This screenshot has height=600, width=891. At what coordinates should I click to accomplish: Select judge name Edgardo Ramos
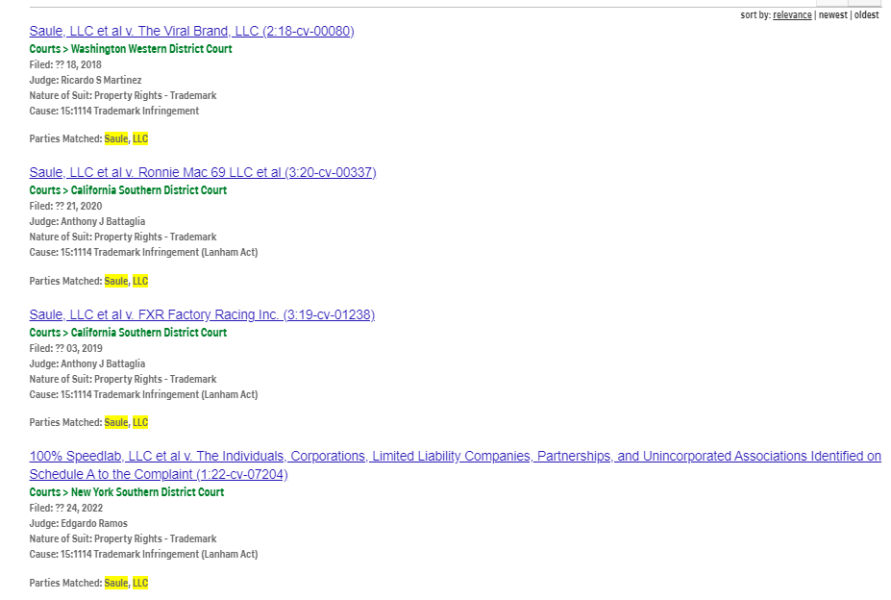pyautogui.click(x=94, y=523)
